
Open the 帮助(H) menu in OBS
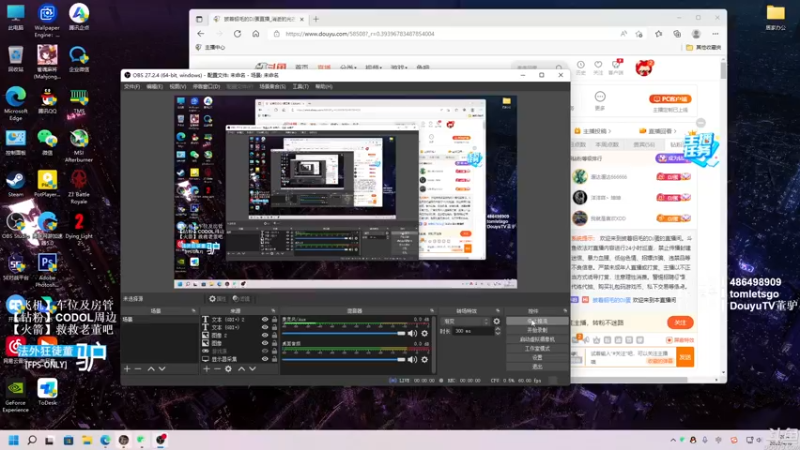pos(323,87)
